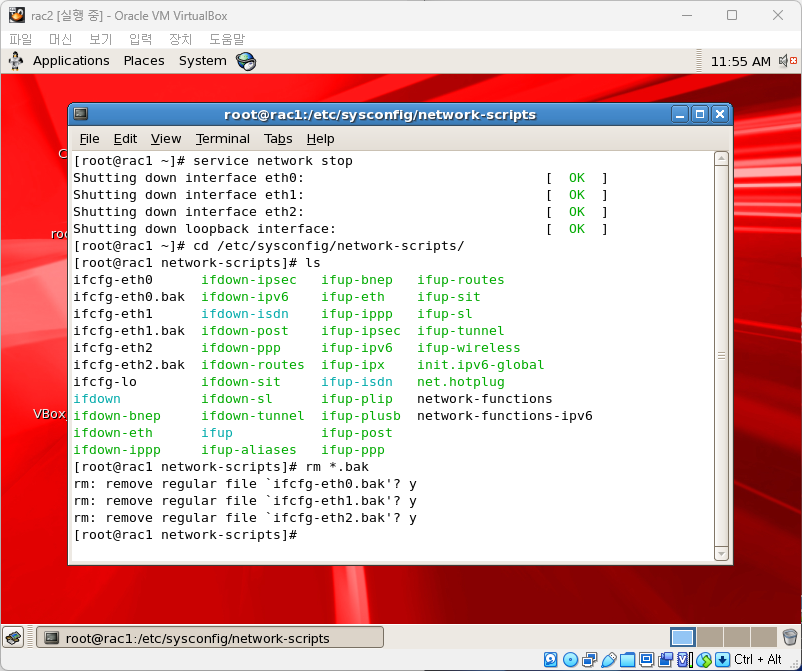Viewport: 802px width, 671px height.
Task: Open the display settings indicator icon
Action: click(x=647, y=660)
